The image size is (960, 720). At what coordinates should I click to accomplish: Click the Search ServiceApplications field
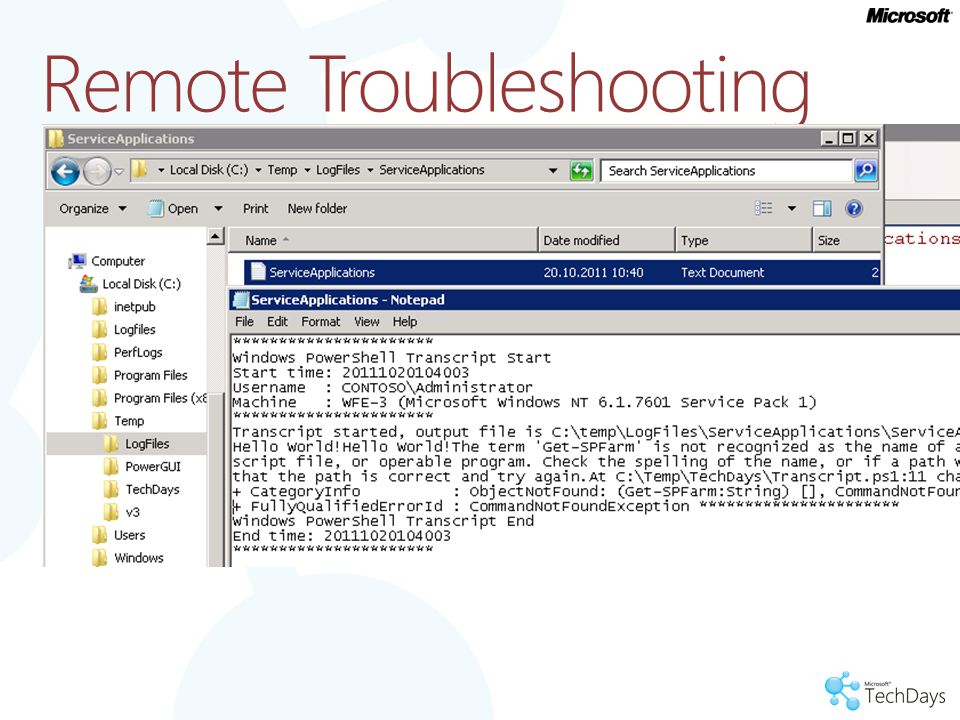(x=727, y=171)
